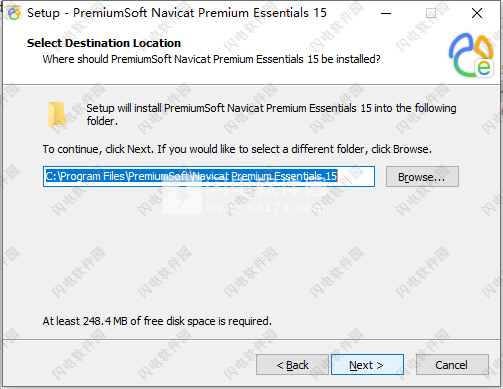This screenshot has width=503, height=389.
Task: Click the greyed-out maximize button
Action: click(x=431, y=13)
